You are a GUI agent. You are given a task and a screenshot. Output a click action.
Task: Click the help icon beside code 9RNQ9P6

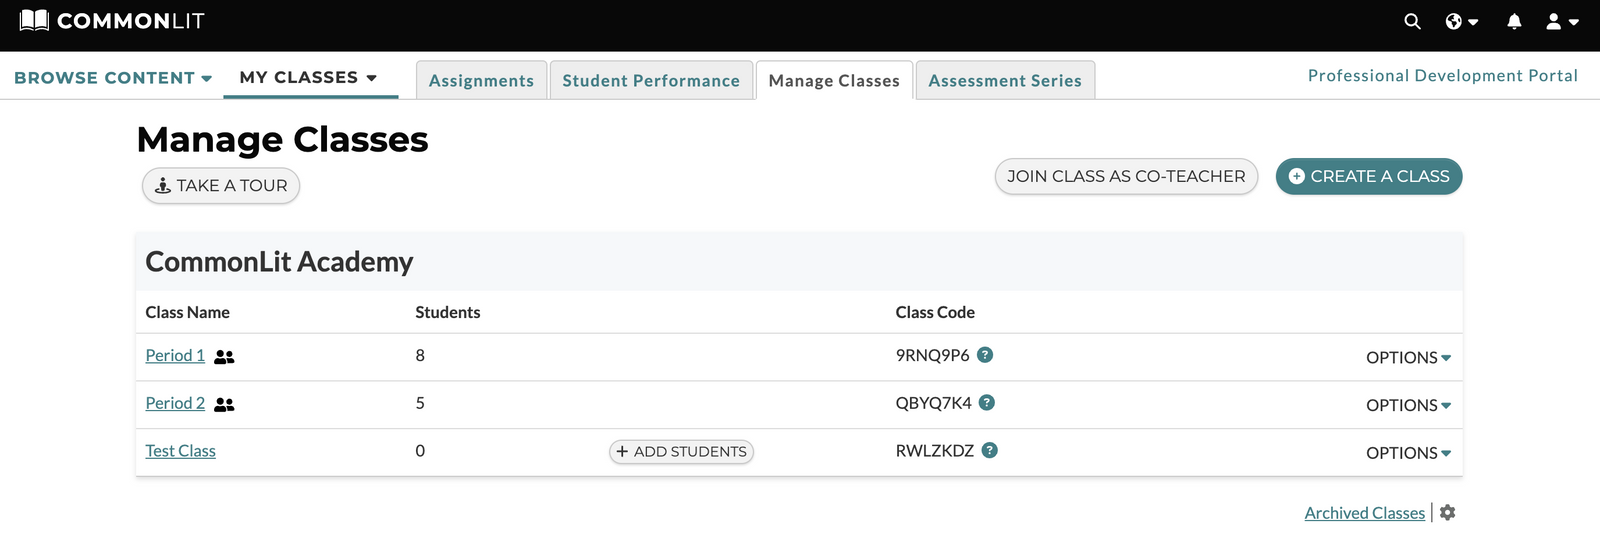tap(985, 355)
